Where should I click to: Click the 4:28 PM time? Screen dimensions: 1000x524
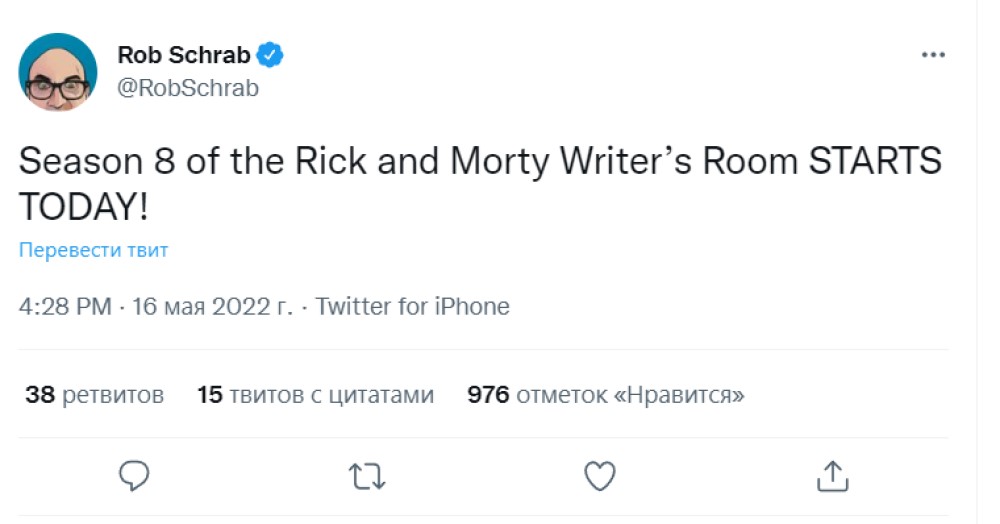[65, 307]
